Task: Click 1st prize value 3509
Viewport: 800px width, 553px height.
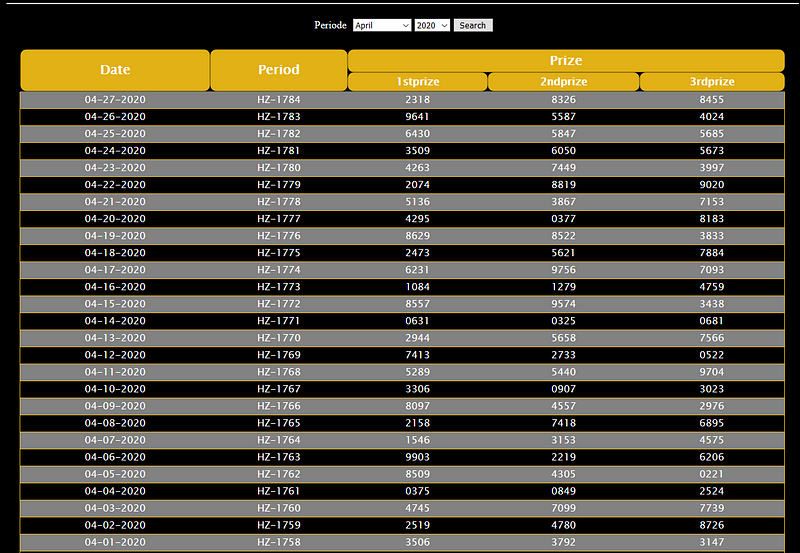Action: click(417, 150)
